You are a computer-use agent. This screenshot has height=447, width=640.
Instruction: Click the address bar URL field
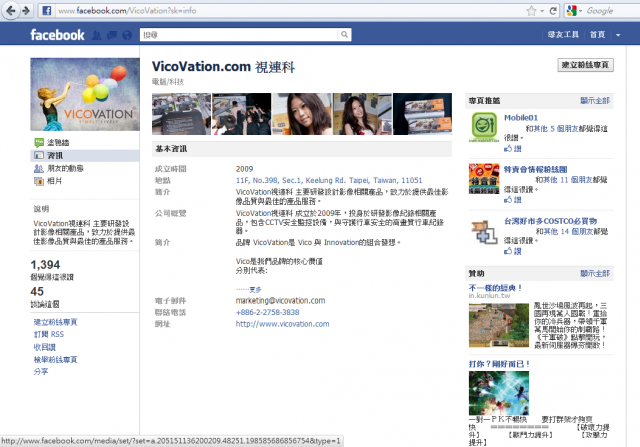(290, 11)
